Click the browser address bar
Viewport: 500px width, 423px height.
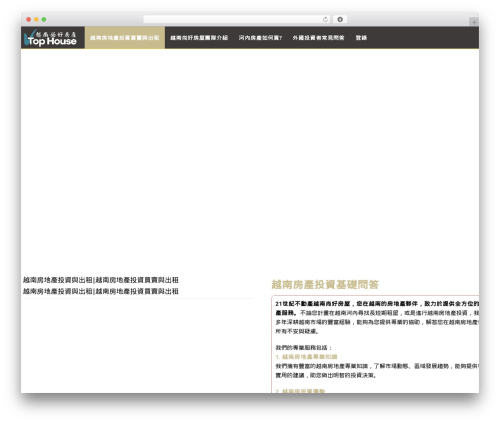tap(237, 19)
